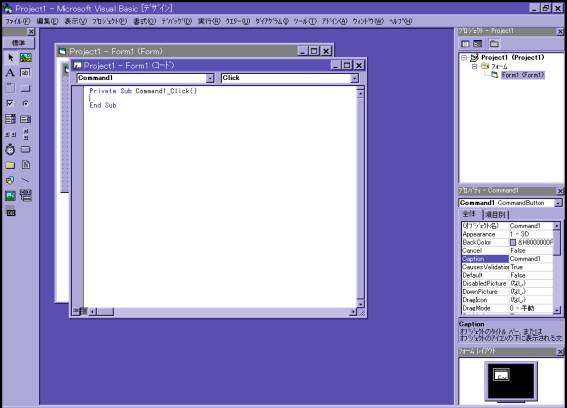Select the TextBox control tool

[x=25, y=73]
